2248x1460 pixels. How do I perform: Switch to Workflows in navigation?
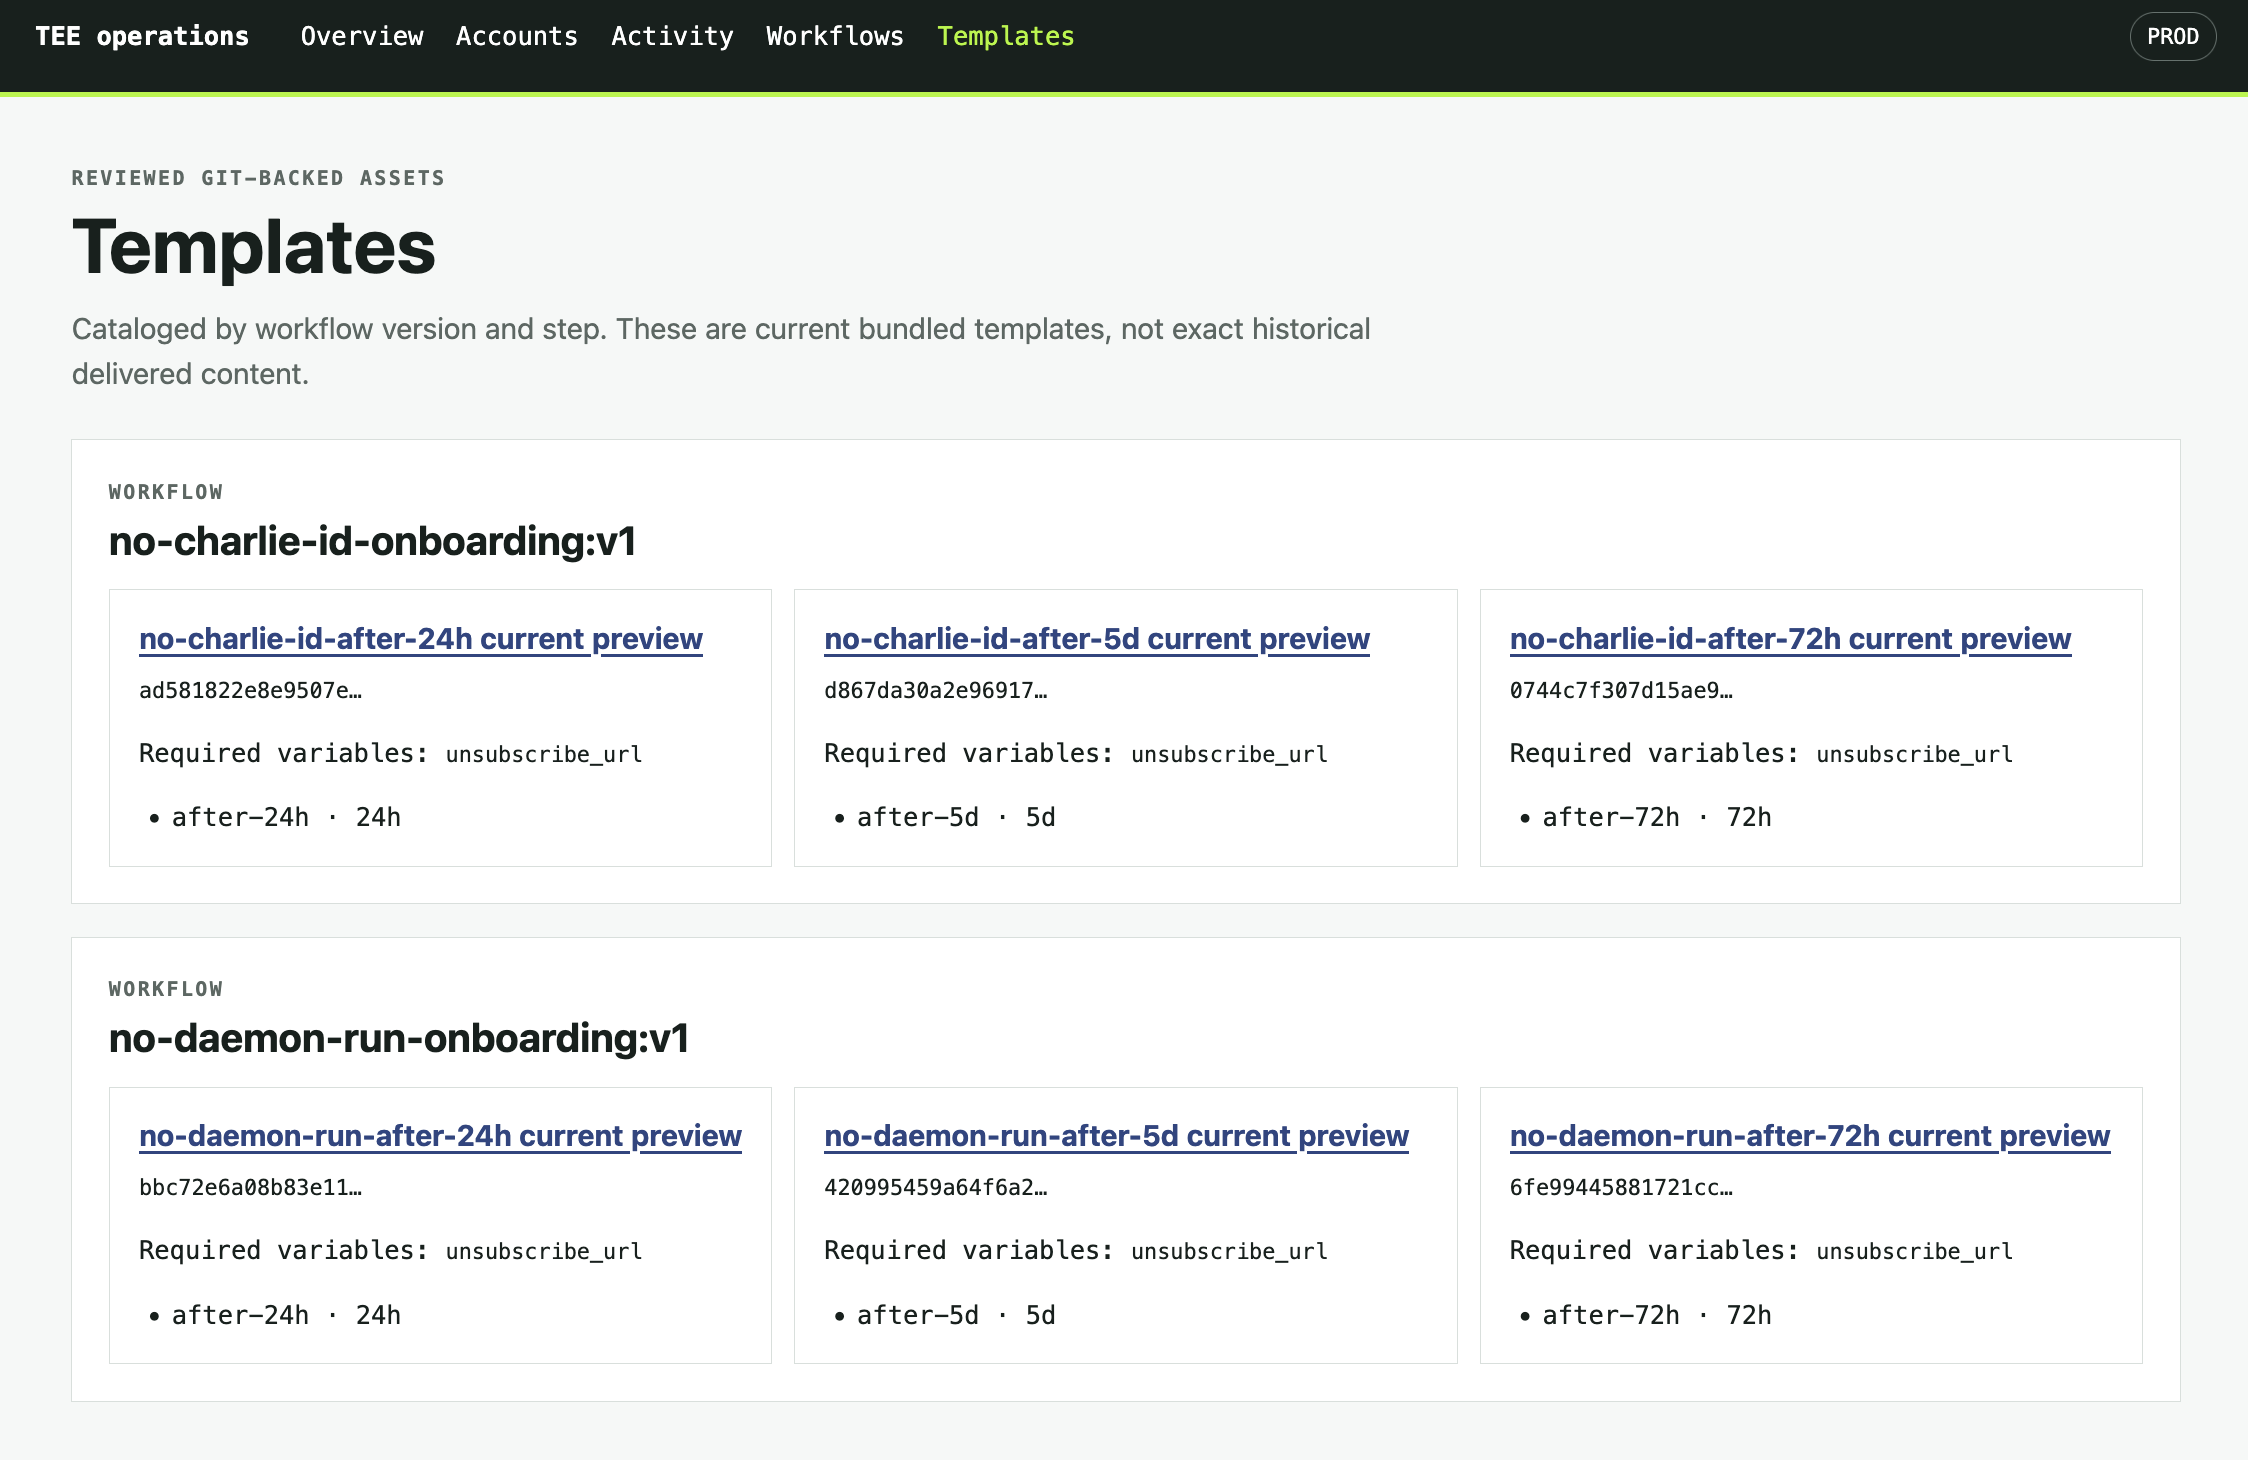pyautogui.click(x=835, y=36)
